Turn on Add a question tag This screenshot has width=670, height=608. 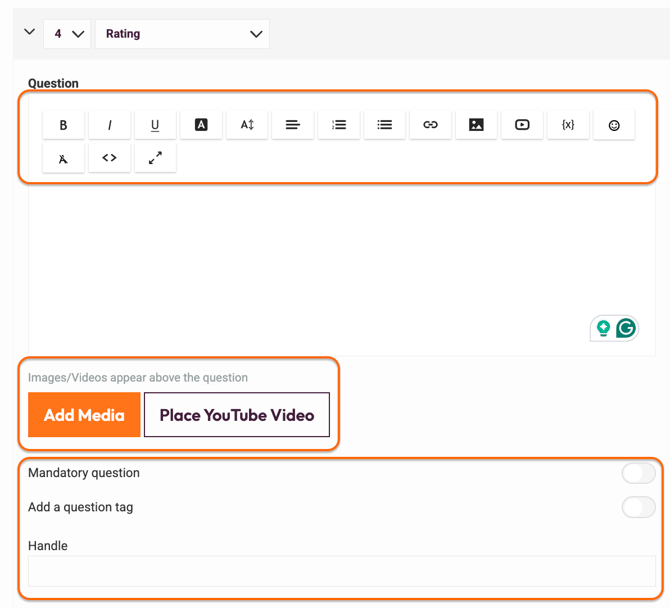pyautogui.click(x=638, y=508)
